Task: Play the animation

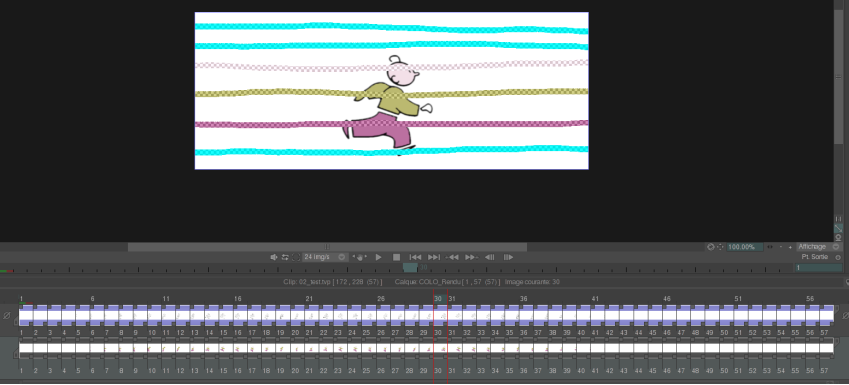Action: click(378, 257)
